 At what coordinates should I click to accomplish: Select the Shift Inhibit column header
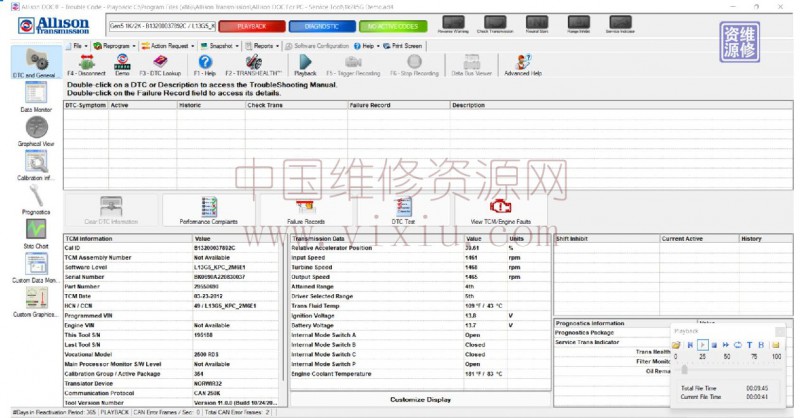tap(607, 239)
